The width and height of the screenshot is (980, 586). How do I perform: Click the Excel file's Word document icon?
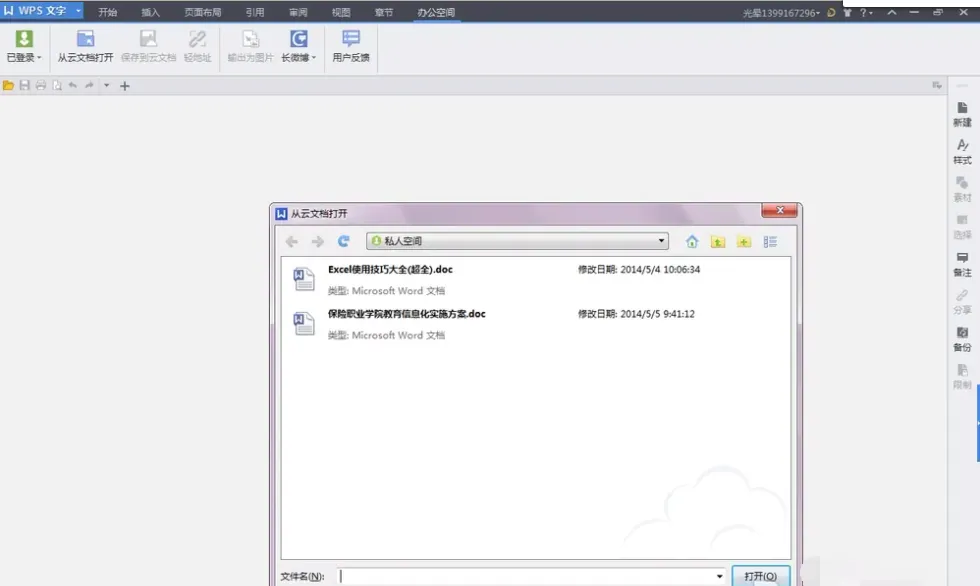[304, 279]
